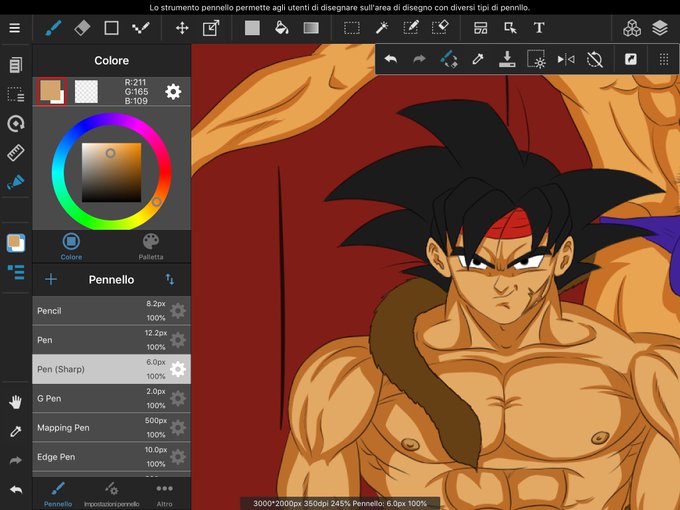Open G Pen gear settings

click(x=178, y=399)
